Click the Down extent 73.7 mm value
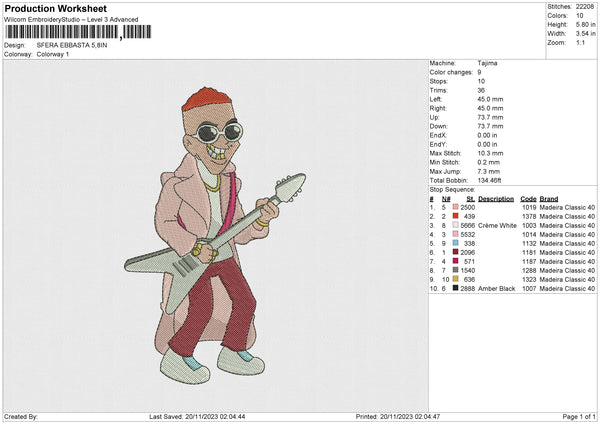Screen dimensions: 600x424 point(490,126)
